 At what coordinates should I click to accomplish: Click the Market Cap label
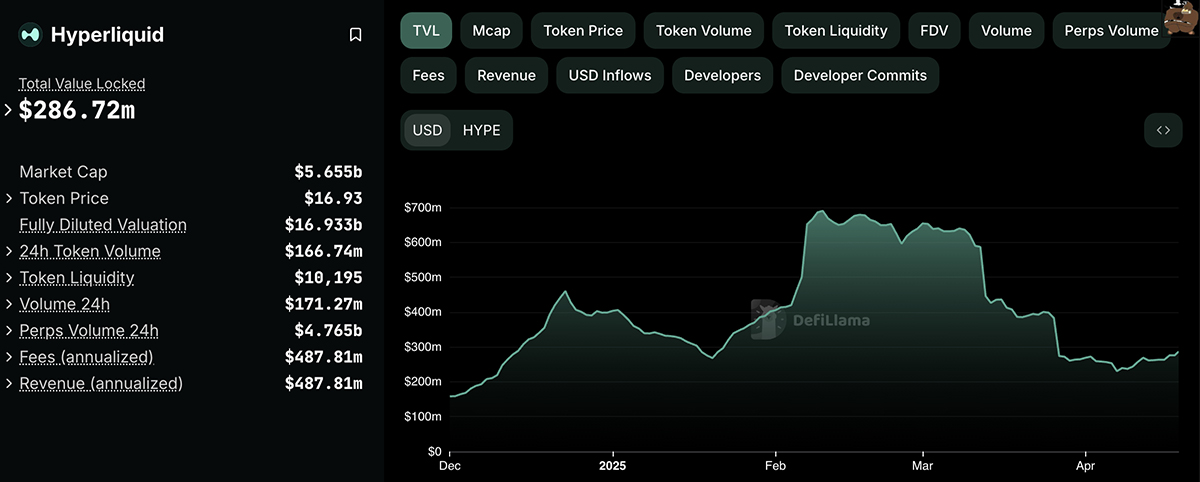pyautogui.click(x=63, y=172)
